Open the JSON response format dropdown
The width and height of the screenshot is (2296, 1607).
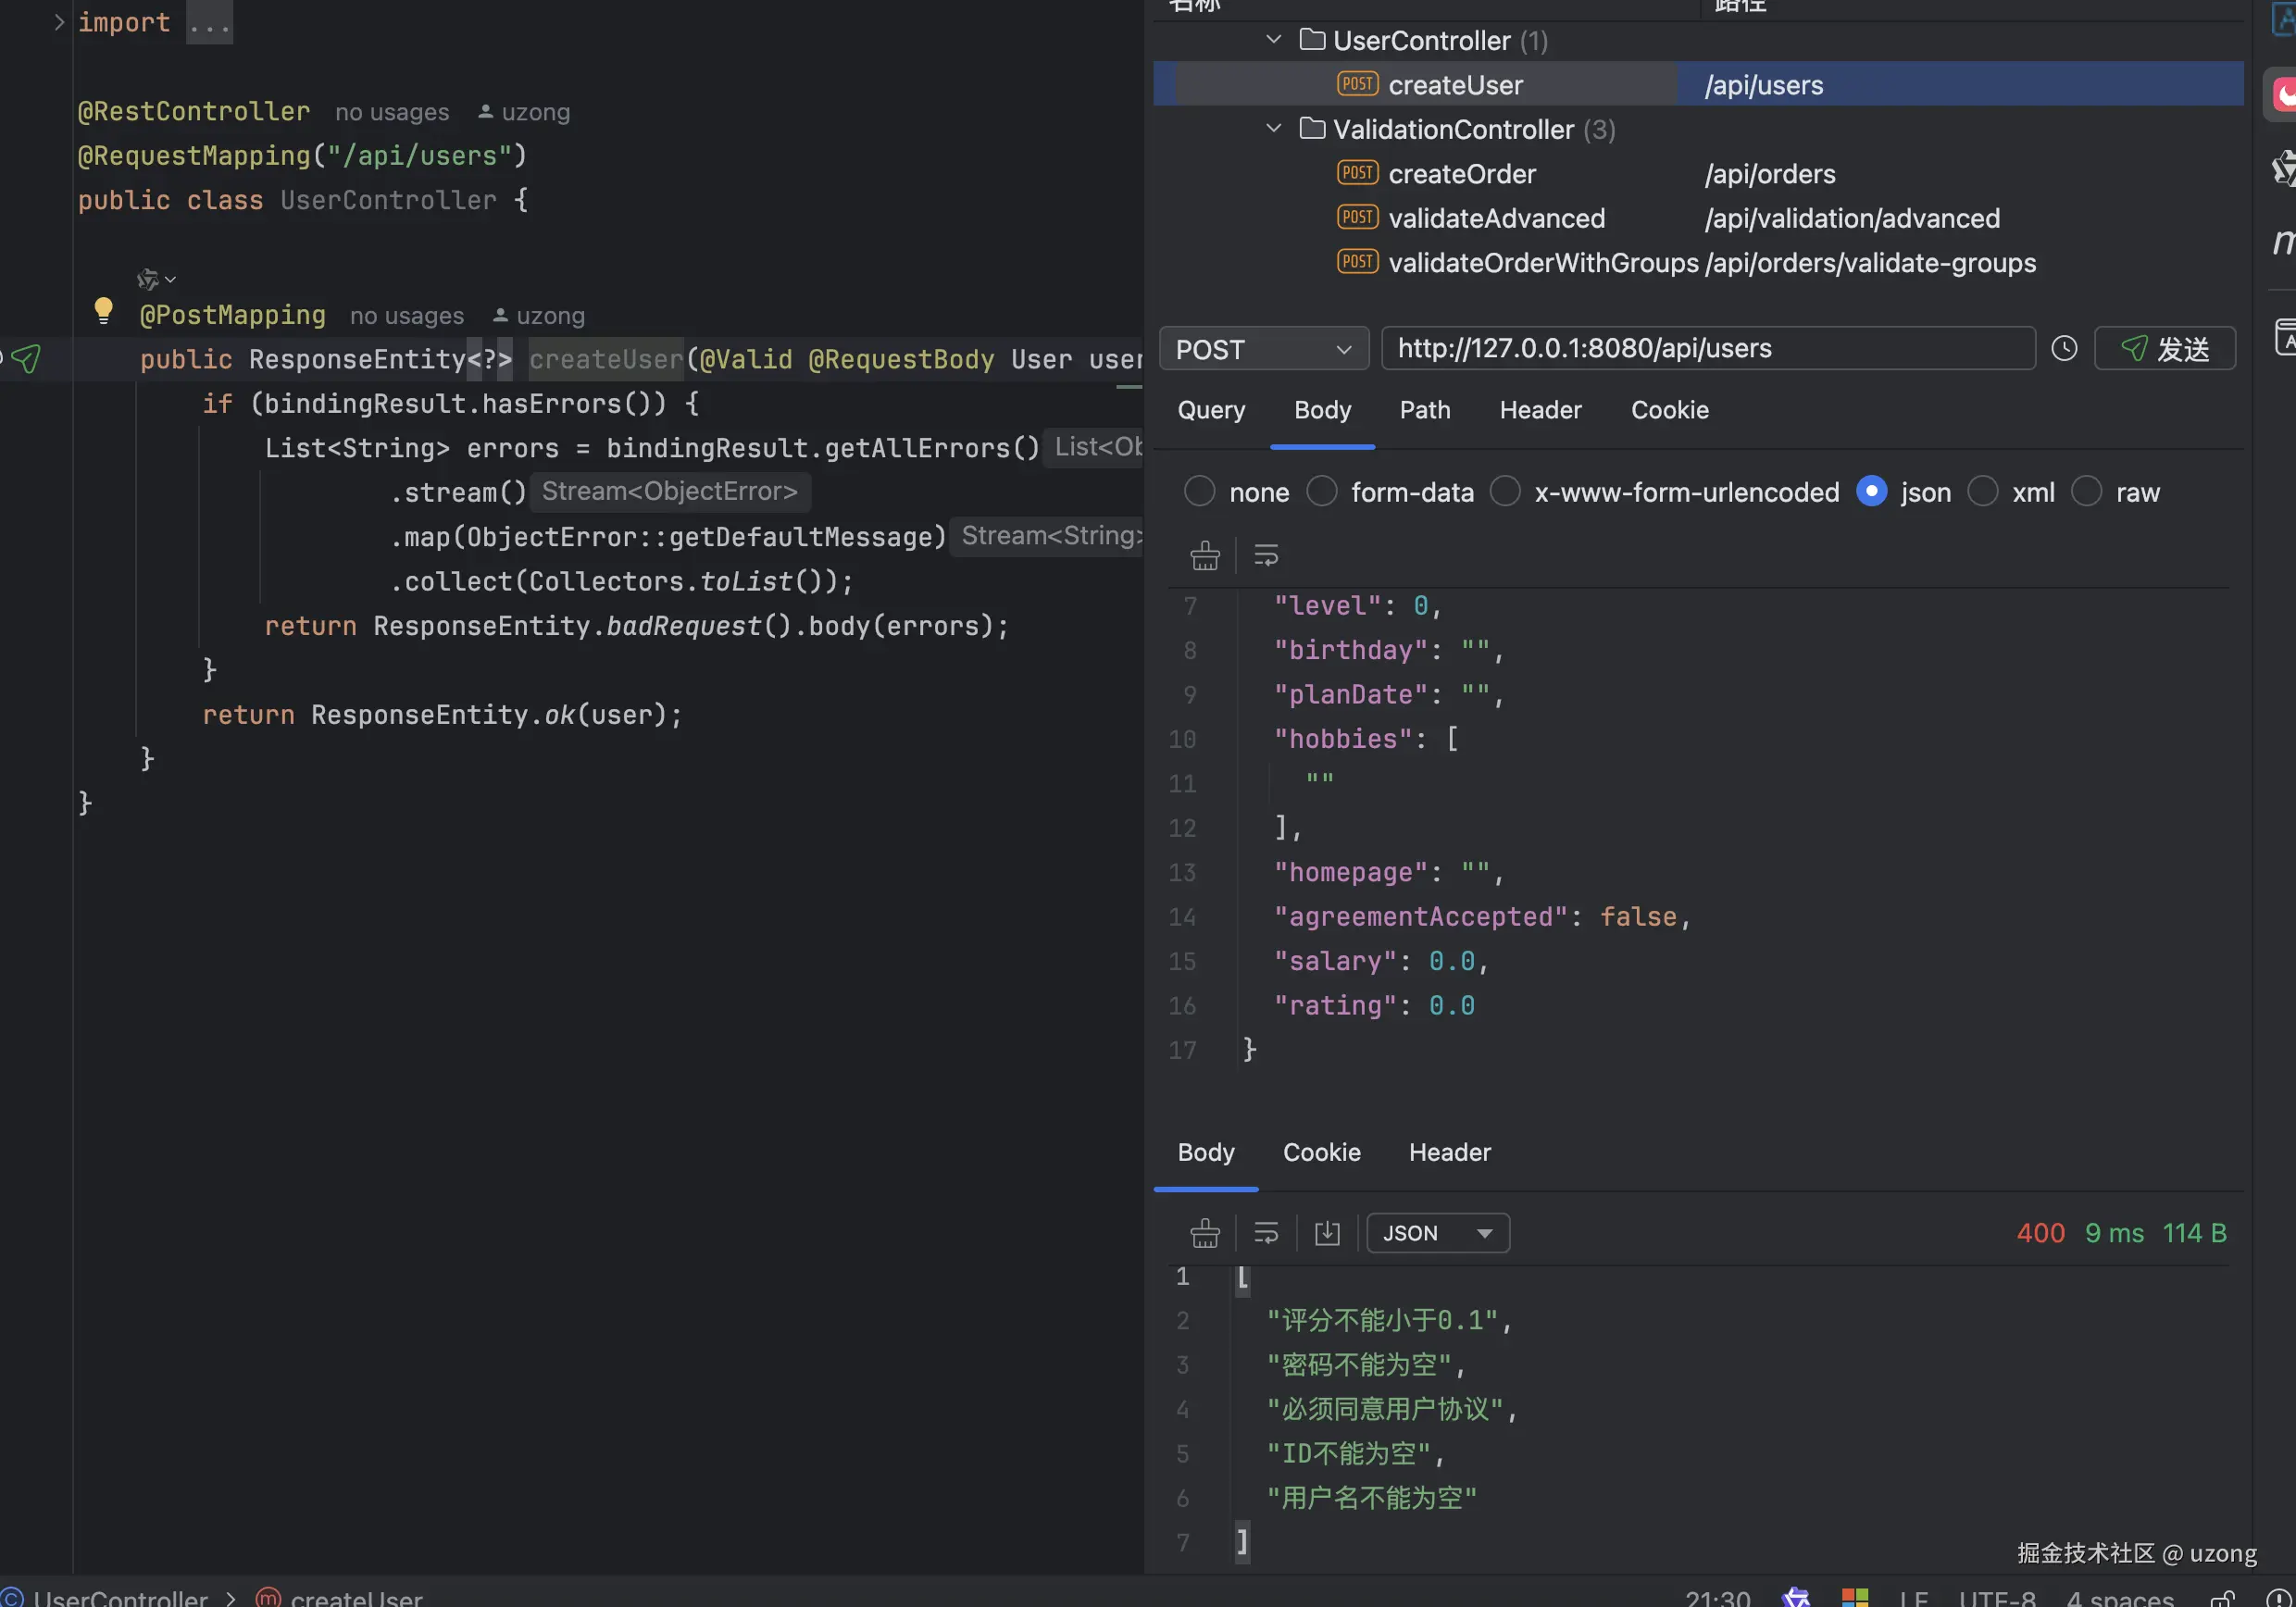pyautogui.click(x=1437, y=1233)
